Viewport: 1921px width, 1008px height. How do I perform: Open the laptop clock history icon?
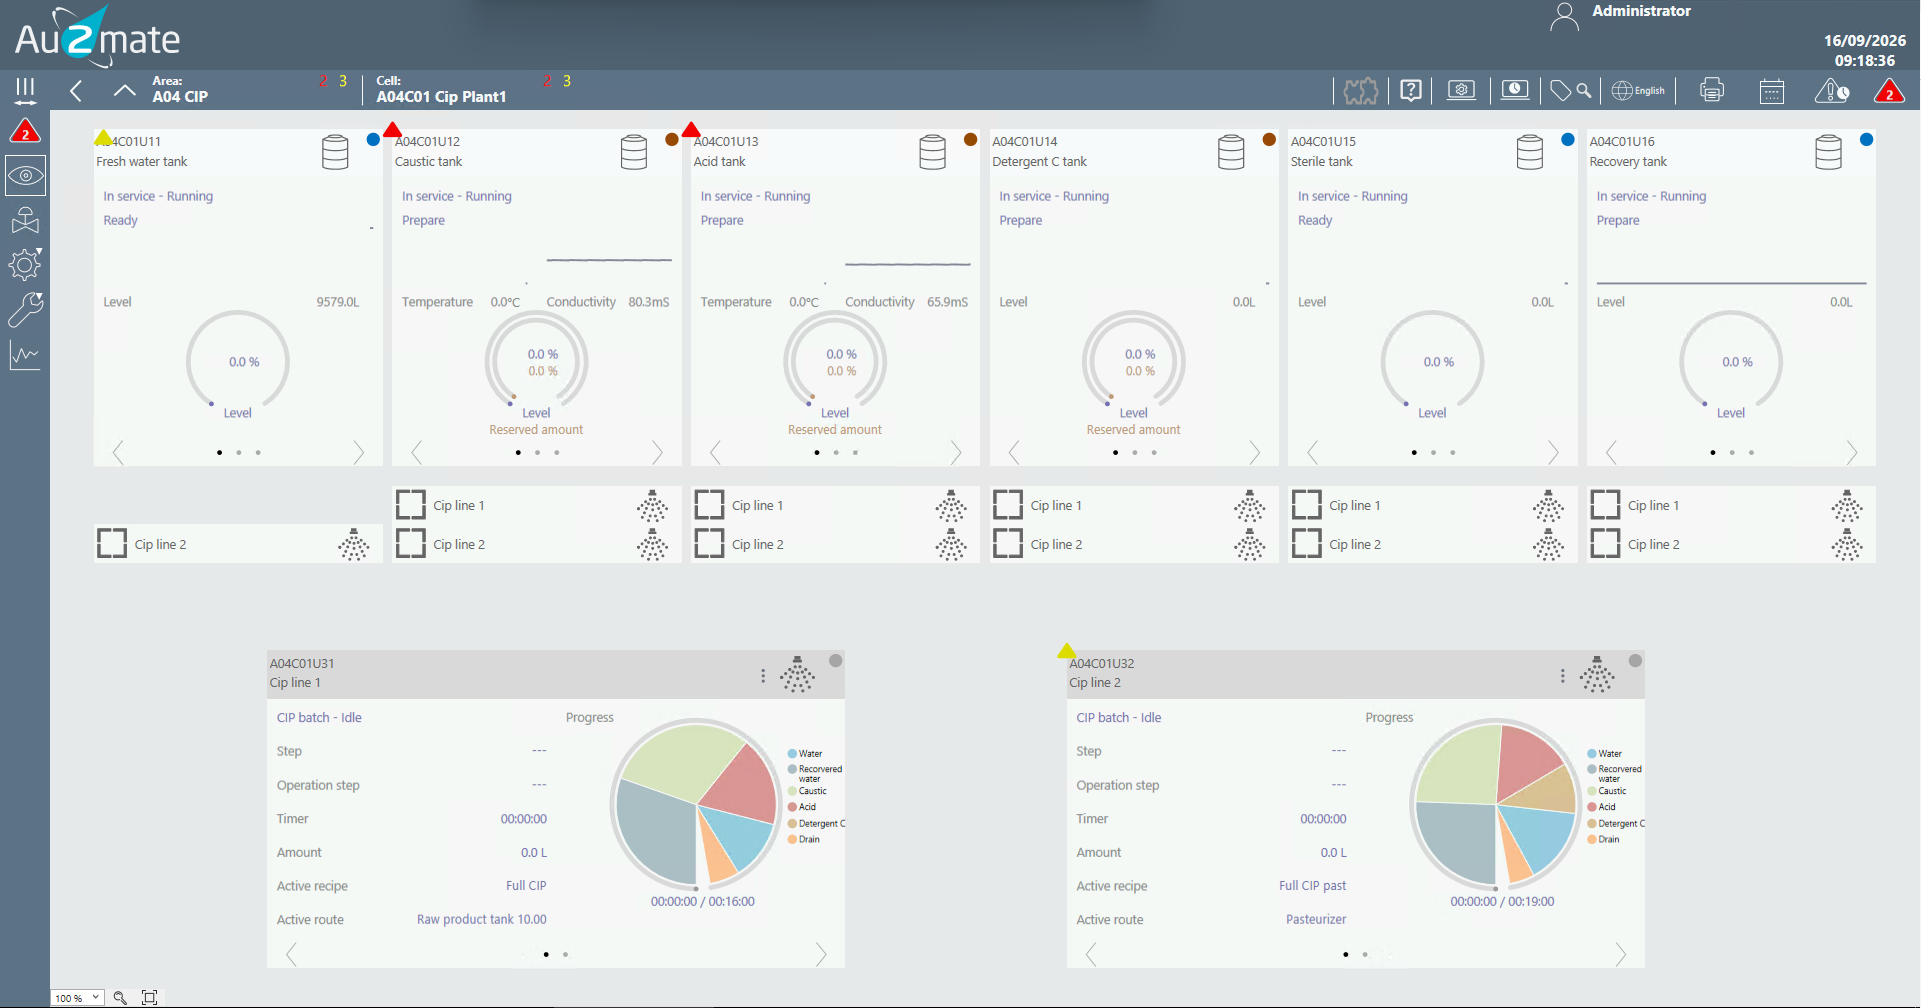1515,91
